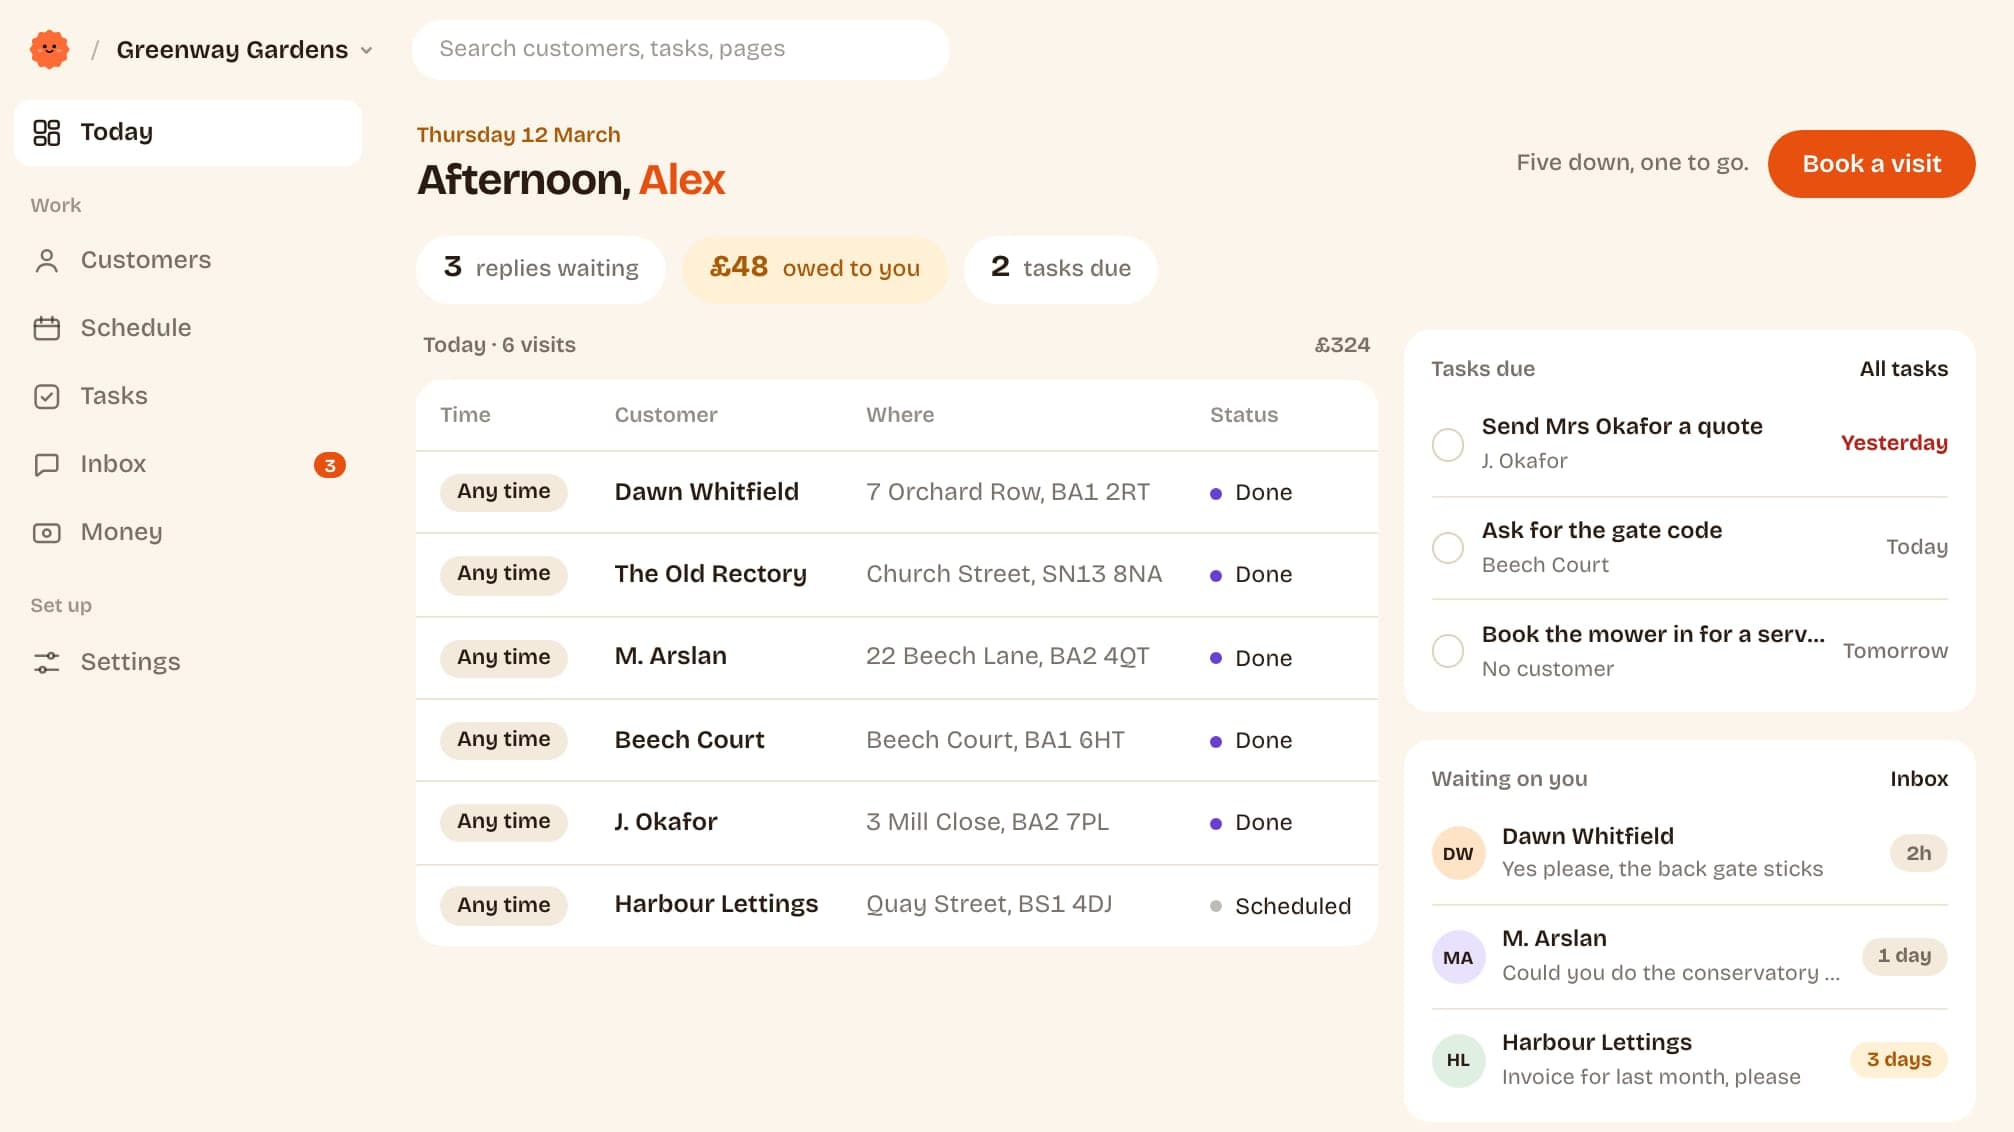Check off Book the mower task

(1447, 652)
